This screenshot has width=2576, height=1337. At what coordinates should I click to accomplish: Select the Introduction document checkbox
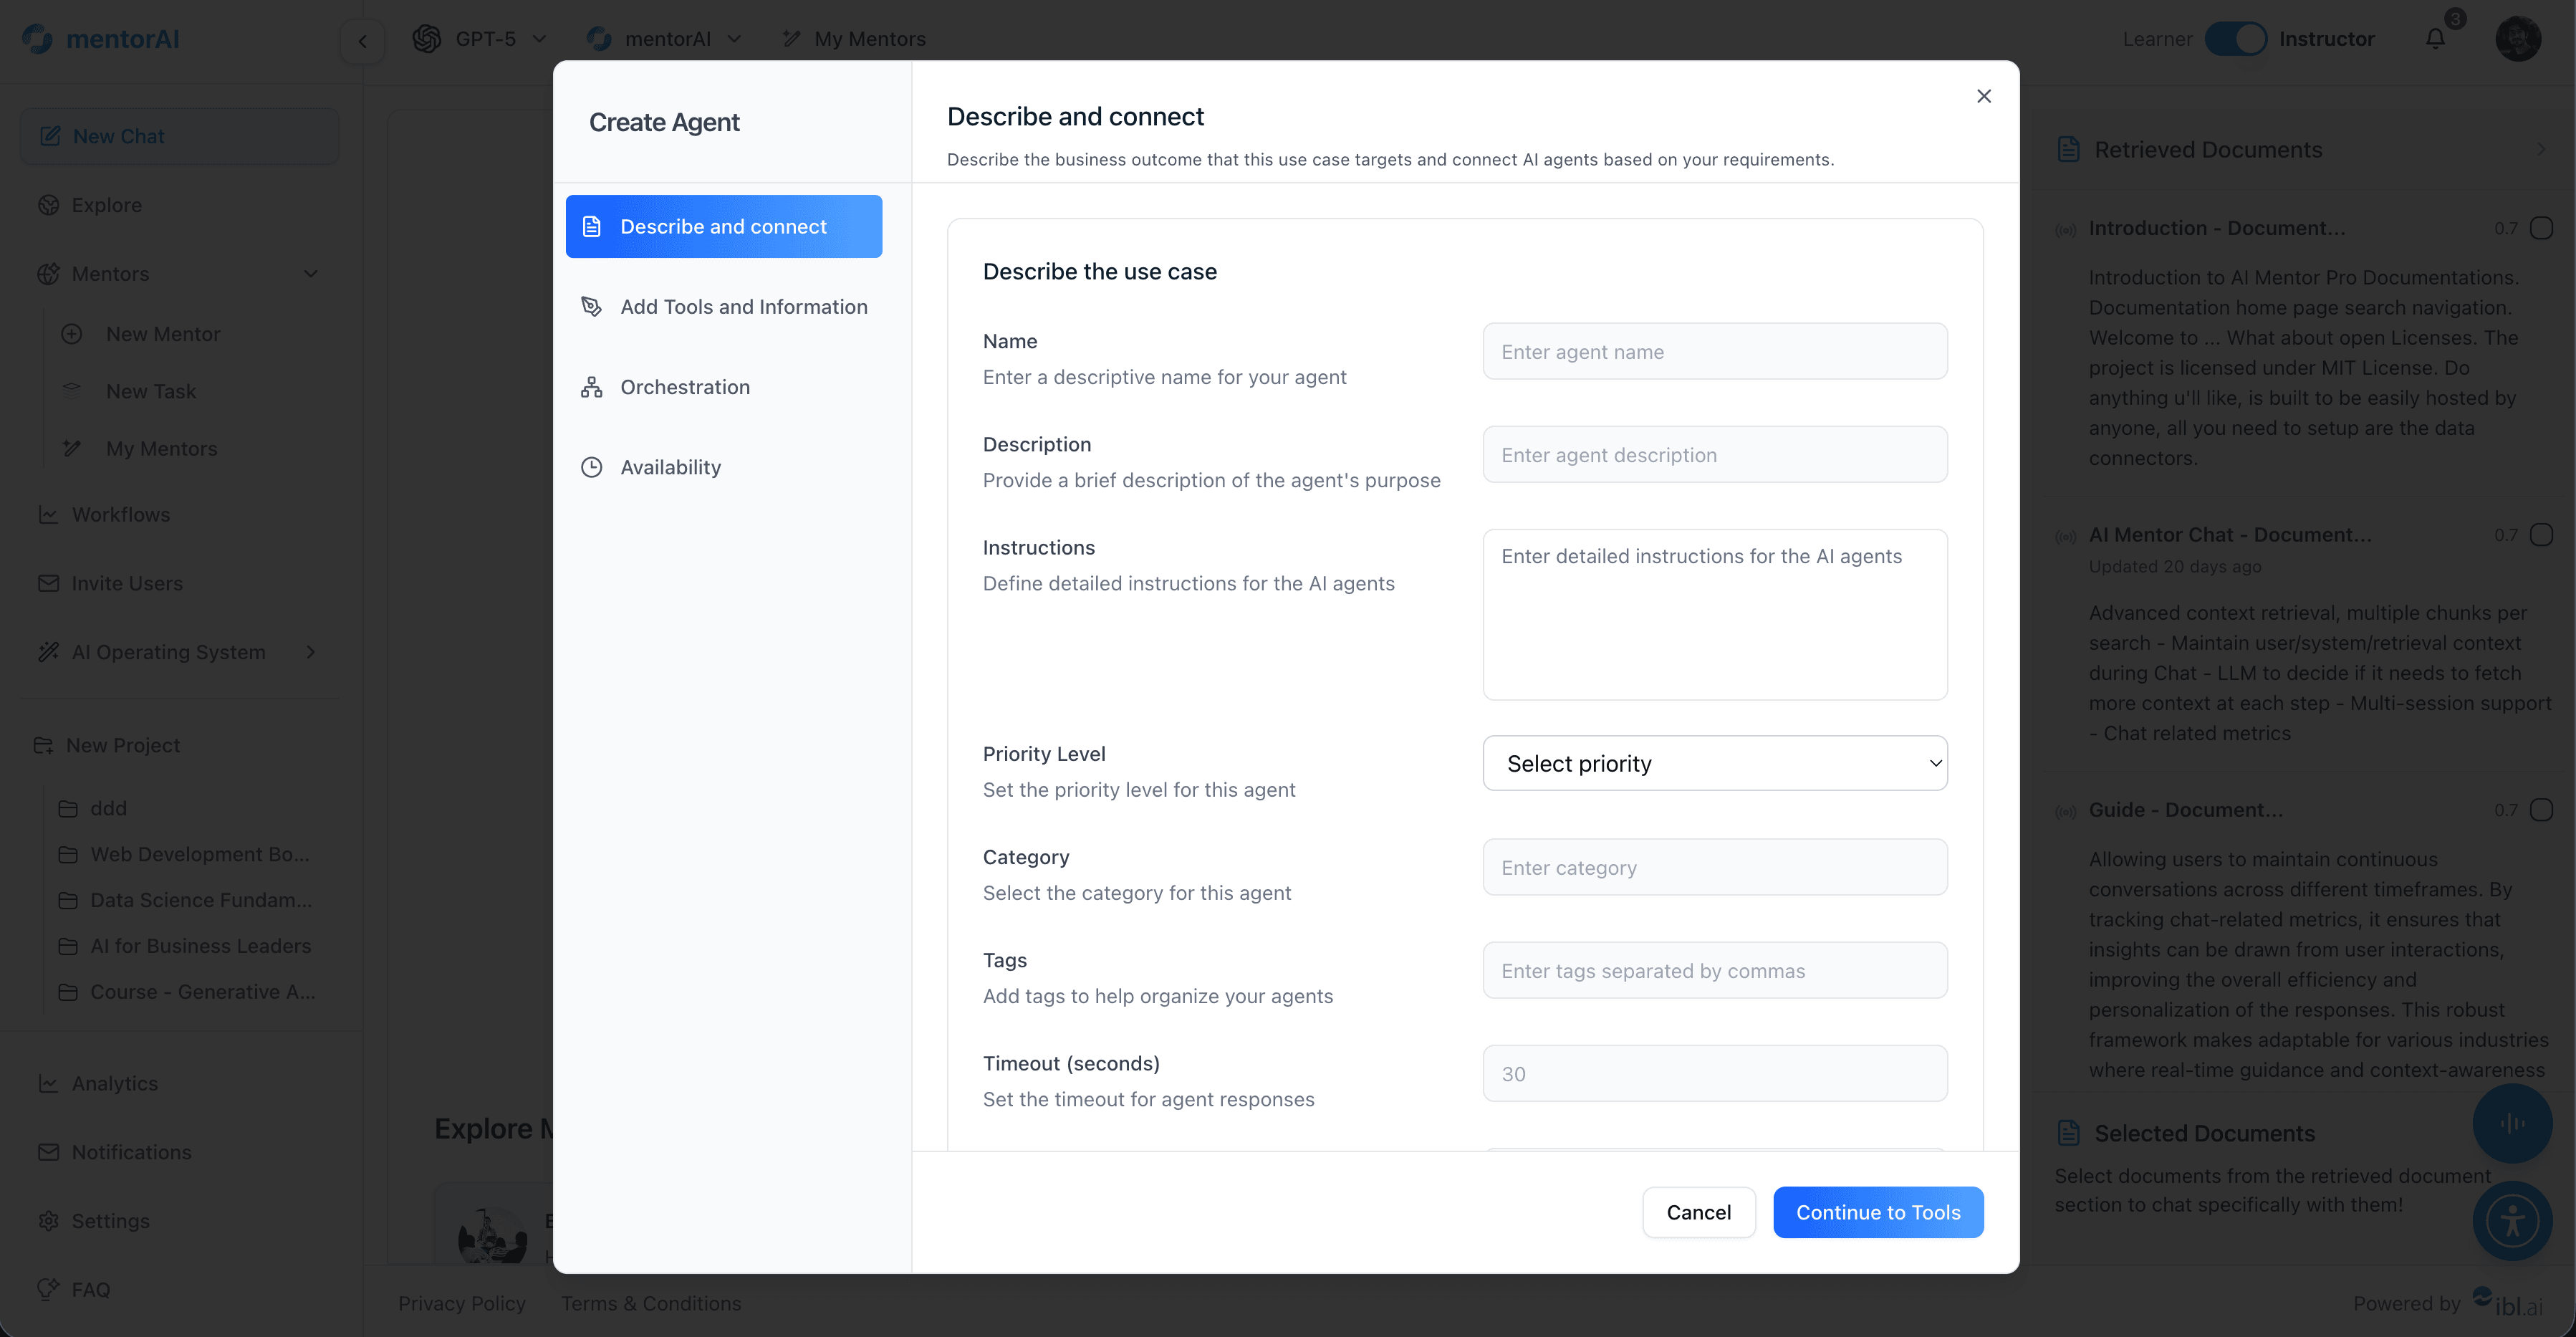pos(2541,228)
